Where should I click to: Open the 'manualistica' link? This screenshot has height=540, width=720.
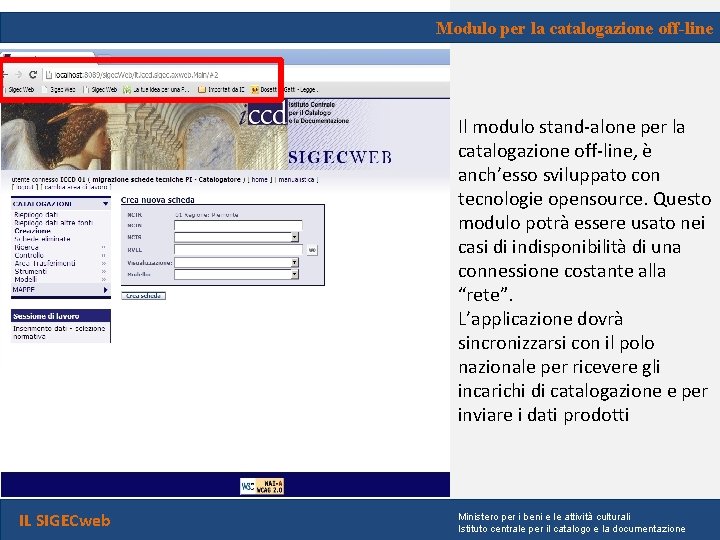pyautogui.click(x=297, y=180)
